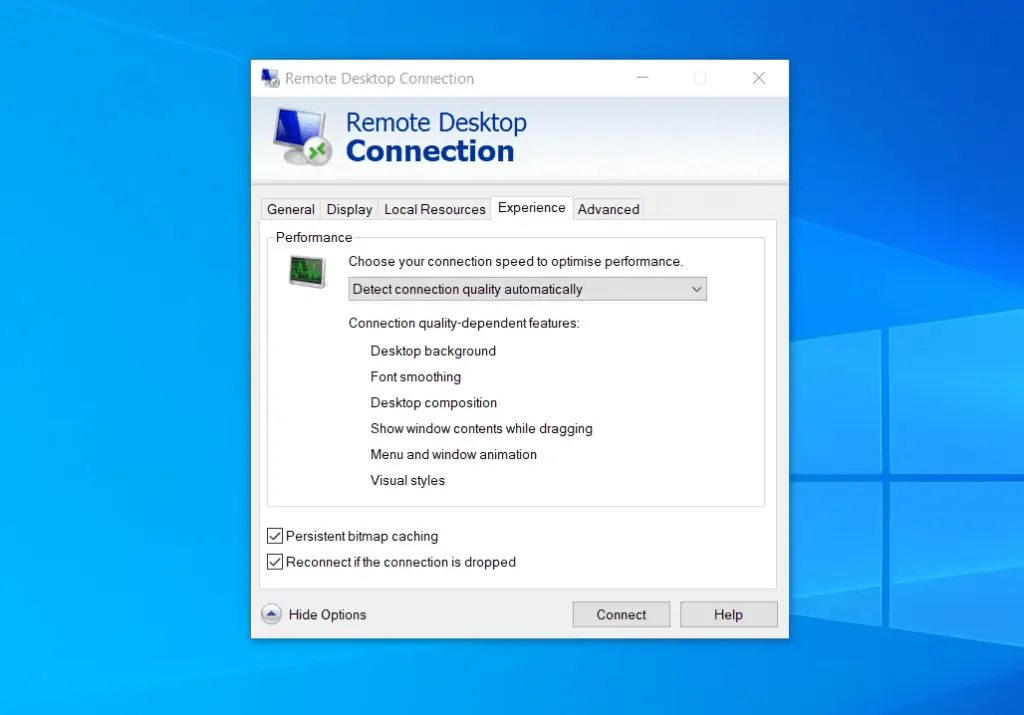Minimize the Remote Desktop Connection window

coord(642,78)
